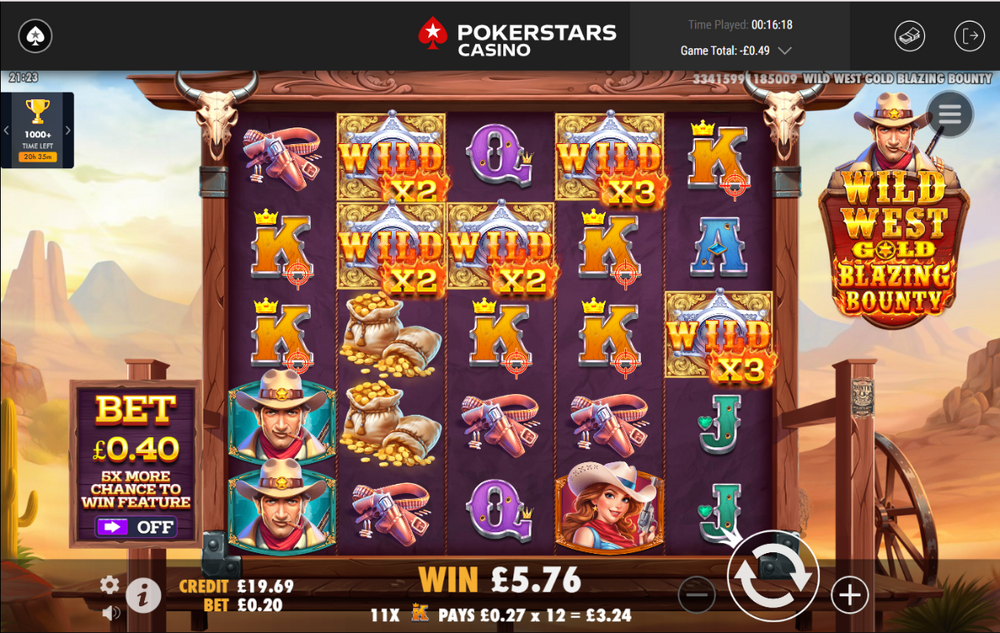Open the hamburger game menu
Image resolution: width=1000 pixels, height=633 pixels.
click(950, 115)
